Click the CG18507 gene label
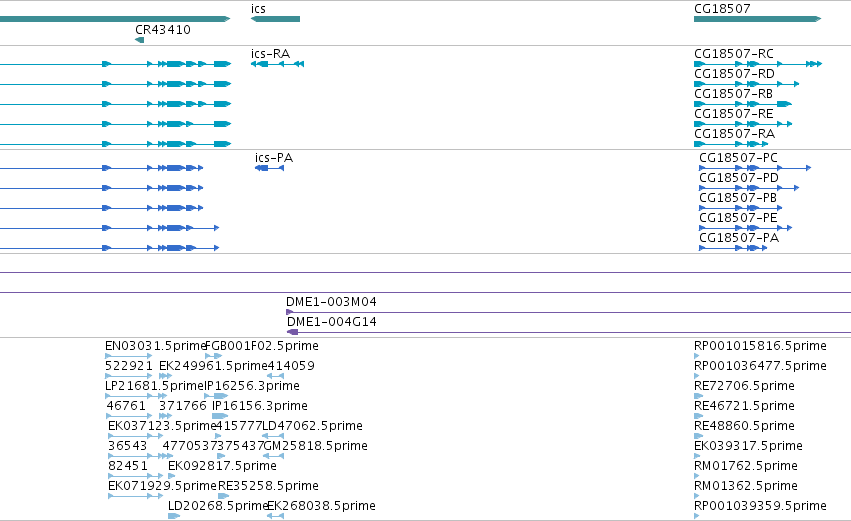 point(722,9)
